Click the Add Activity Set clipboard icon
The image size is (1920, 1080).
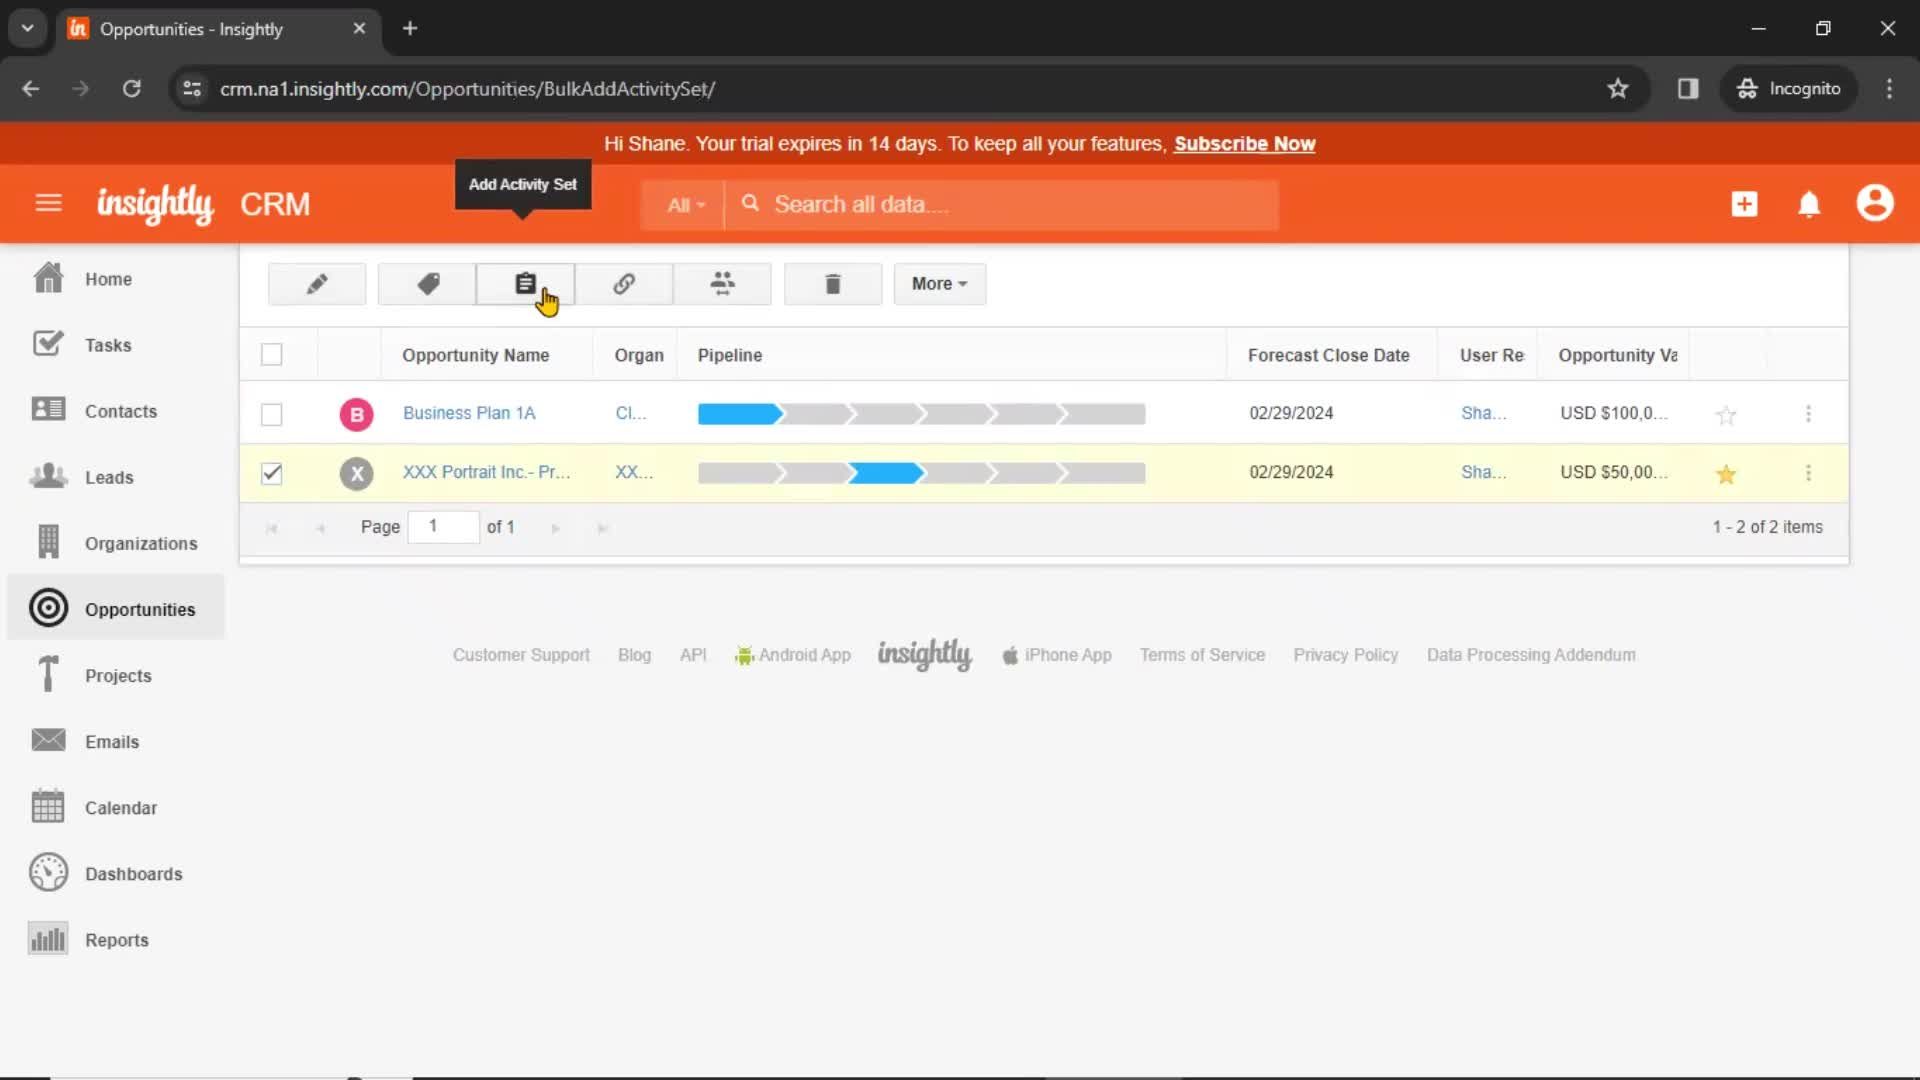525,284
